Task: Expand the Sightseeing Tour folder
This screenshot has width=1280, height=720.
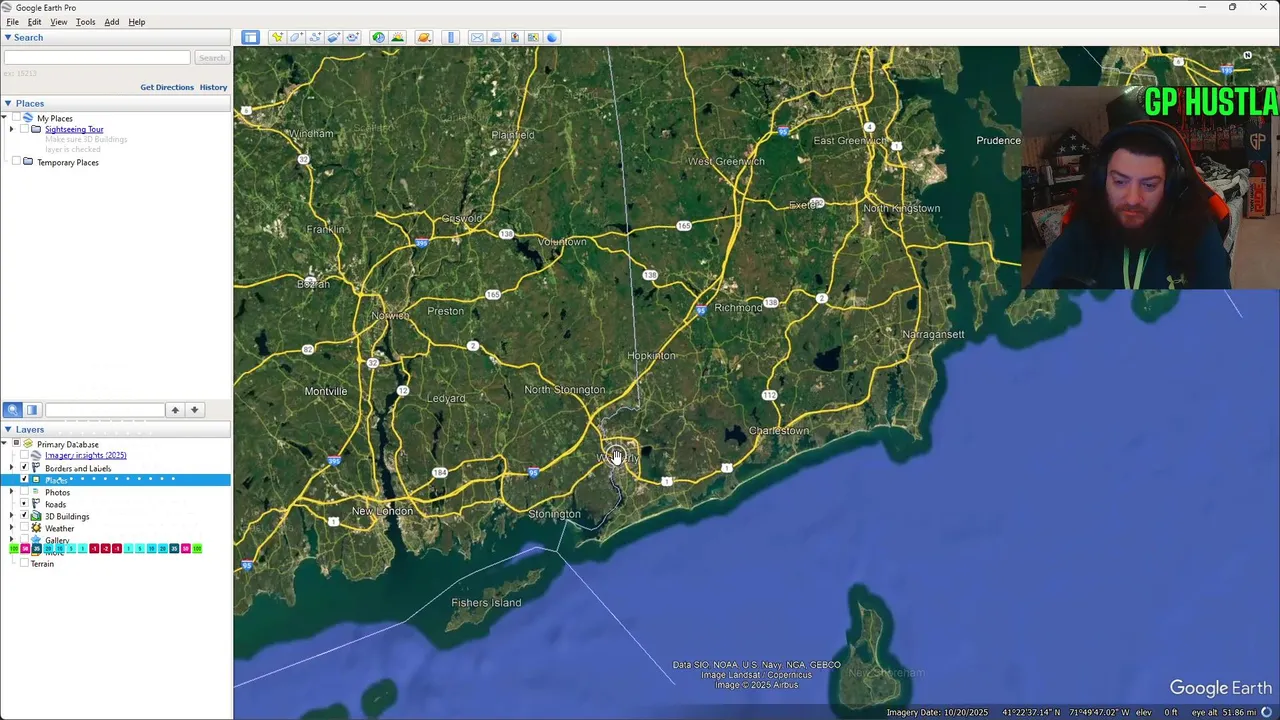Action: tap(12, 129)
